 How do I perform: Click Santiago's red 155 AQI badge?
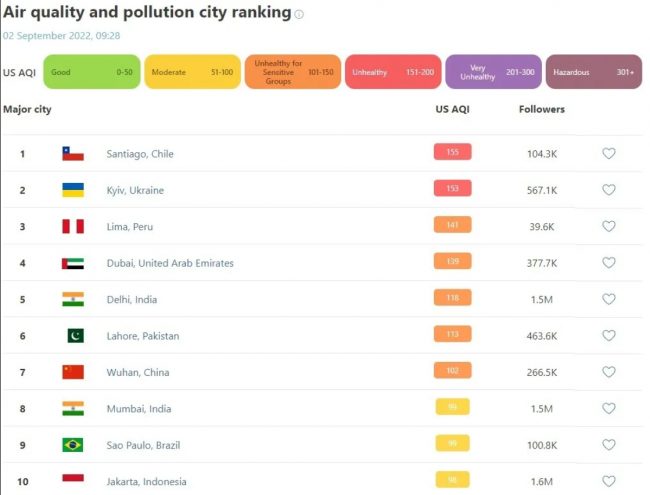click(x=452, y=153)
